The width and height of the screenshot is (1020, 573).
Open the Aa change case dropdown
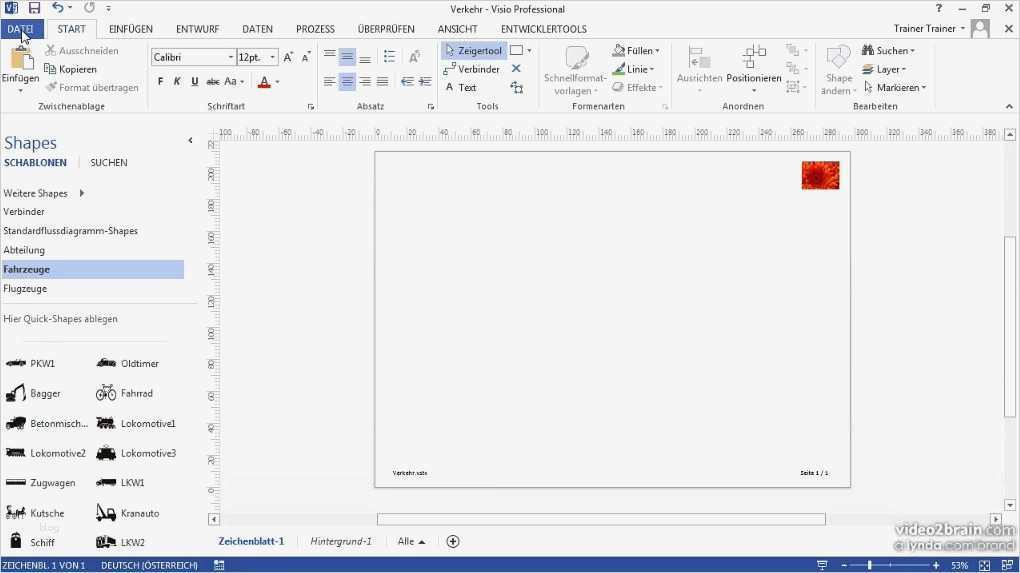234,82
